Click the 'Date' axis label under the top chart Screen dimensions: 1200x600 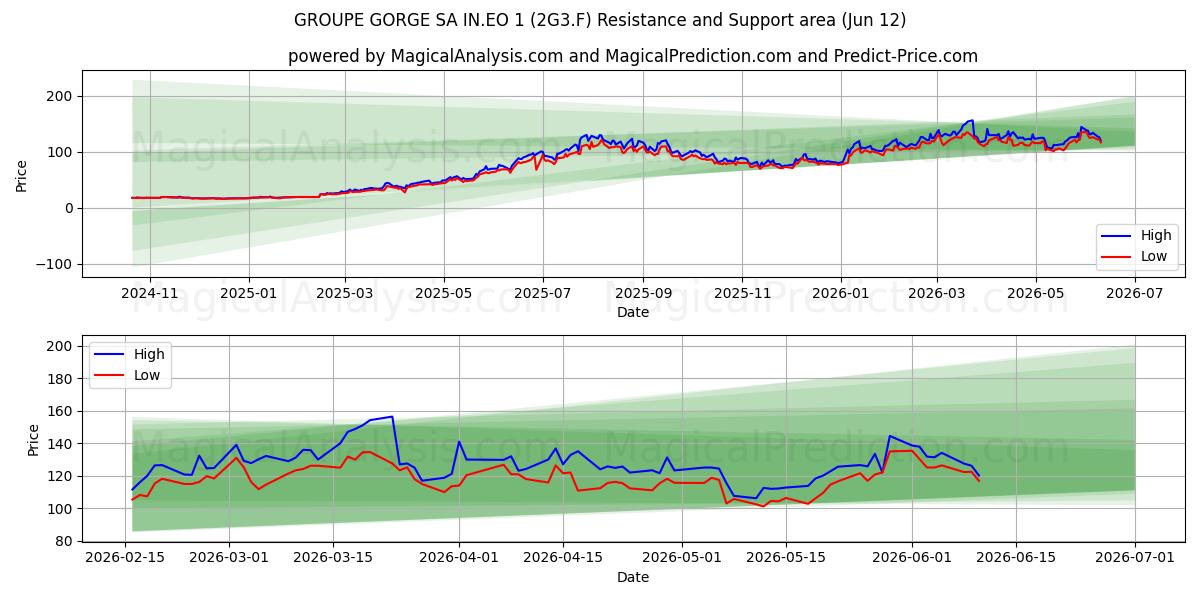tap(633, 312)
